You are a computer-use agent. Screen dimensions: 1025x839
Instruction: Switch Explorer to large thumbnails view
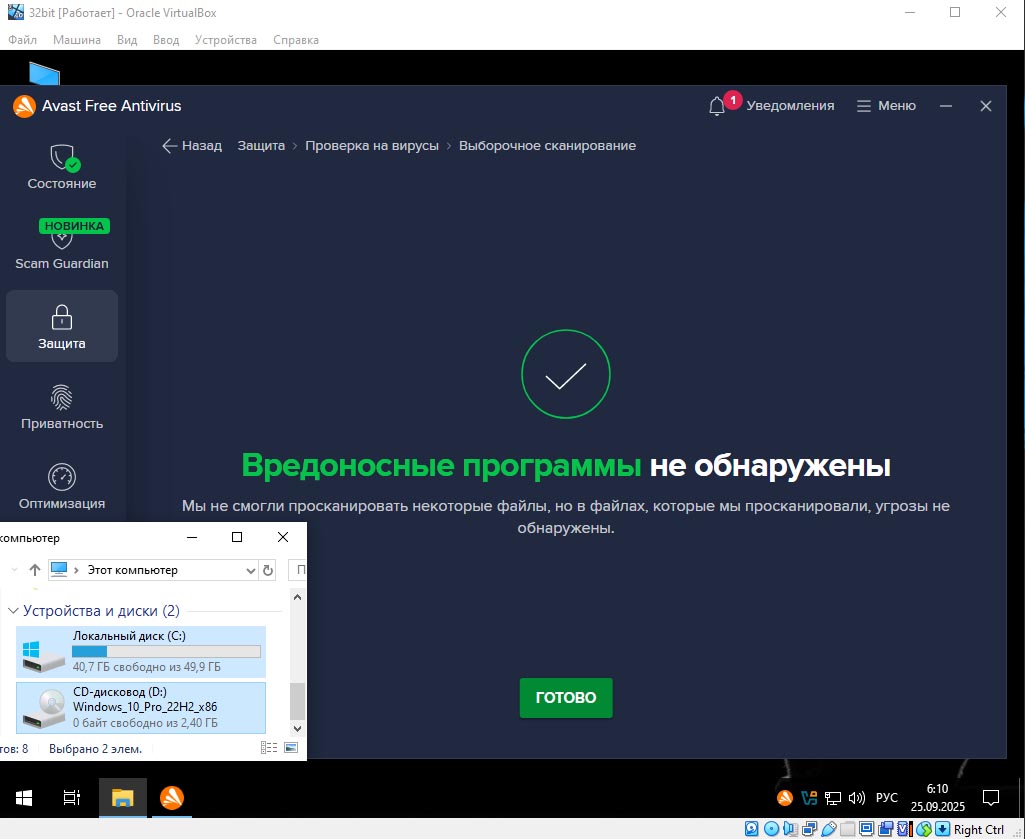(x=291, y=748)
